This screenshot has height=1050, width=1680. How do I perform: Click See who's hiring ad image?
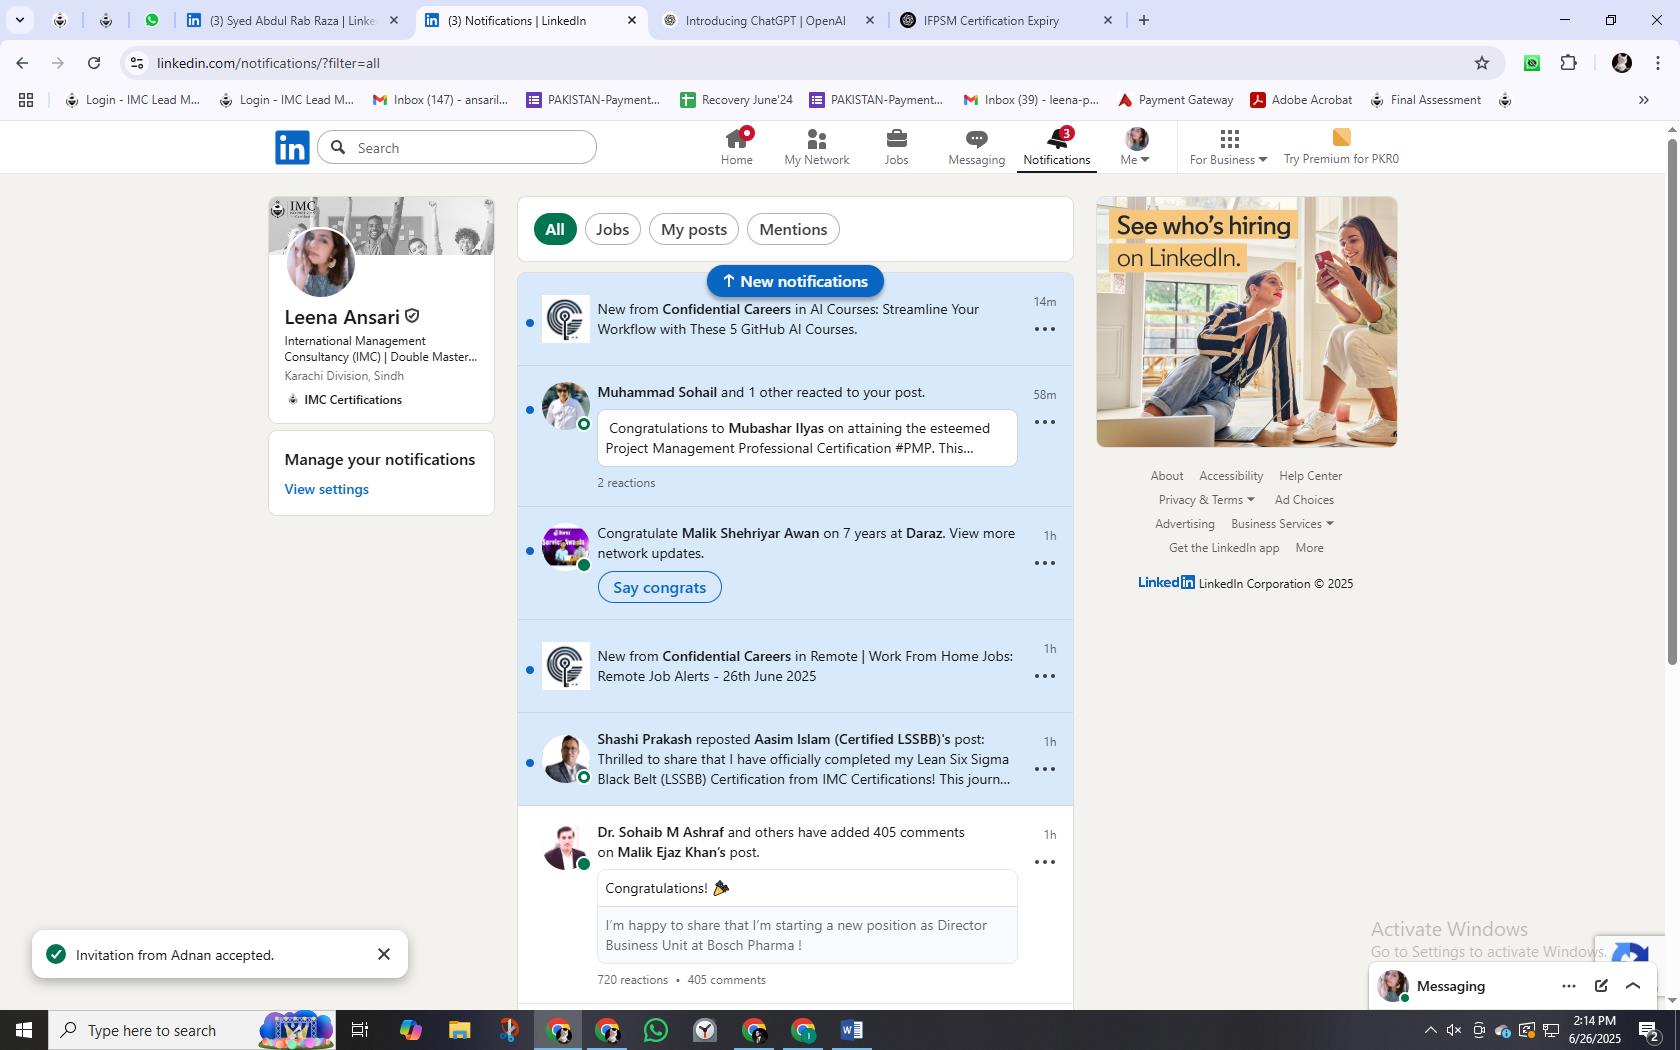(x=1247, y=322)
